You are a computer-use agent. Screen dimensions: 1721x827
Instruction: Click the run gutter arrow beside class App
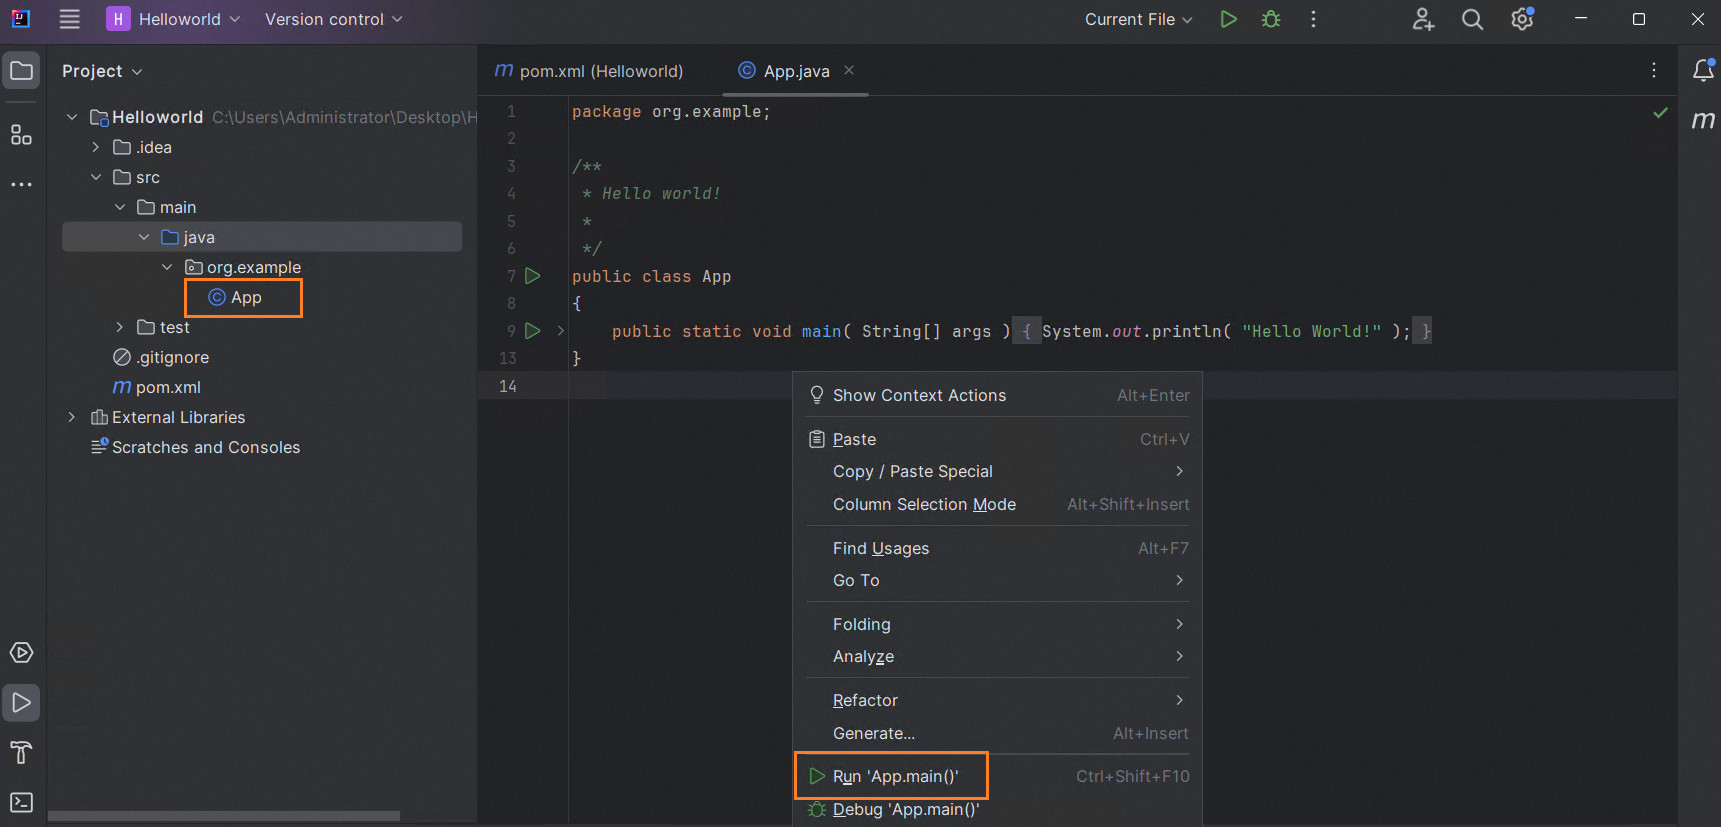click(533, 276)
